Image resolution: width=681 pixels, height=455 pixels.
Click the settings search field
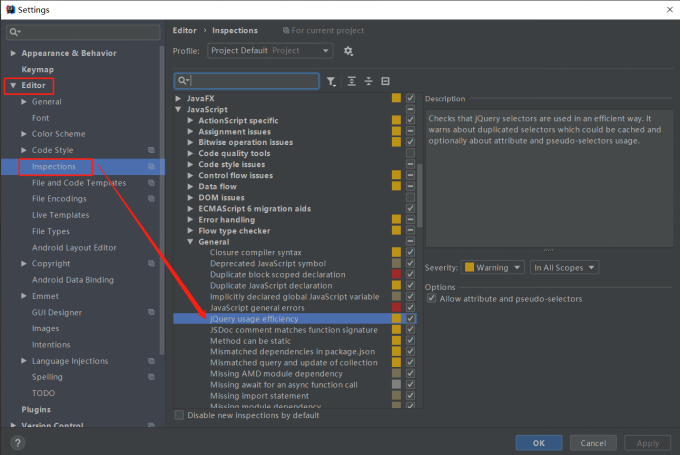(83, 32)
